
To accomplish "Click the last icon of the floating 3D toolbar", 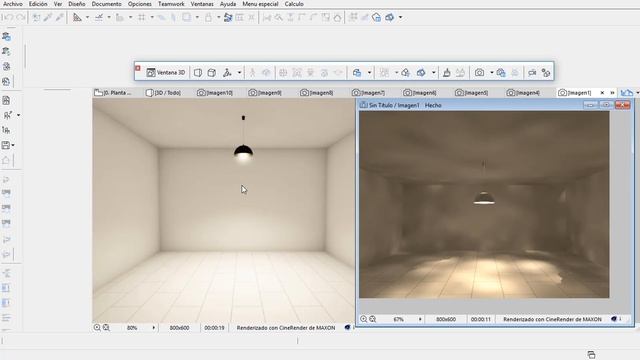I will point(546,73).
